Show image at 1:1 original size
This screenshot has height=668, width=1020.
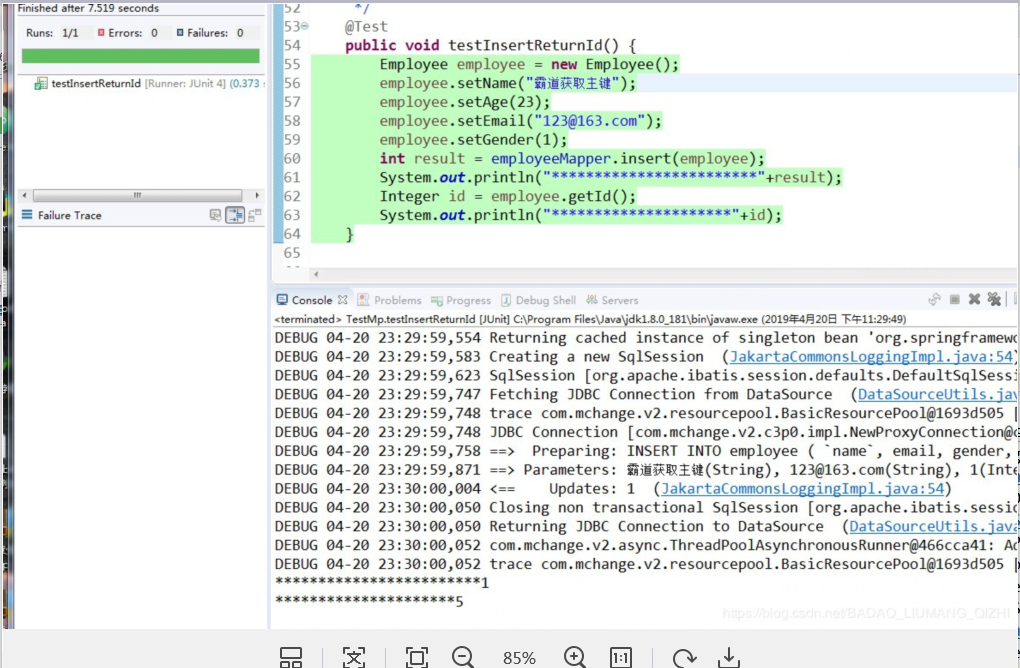(x=621, y=657)
